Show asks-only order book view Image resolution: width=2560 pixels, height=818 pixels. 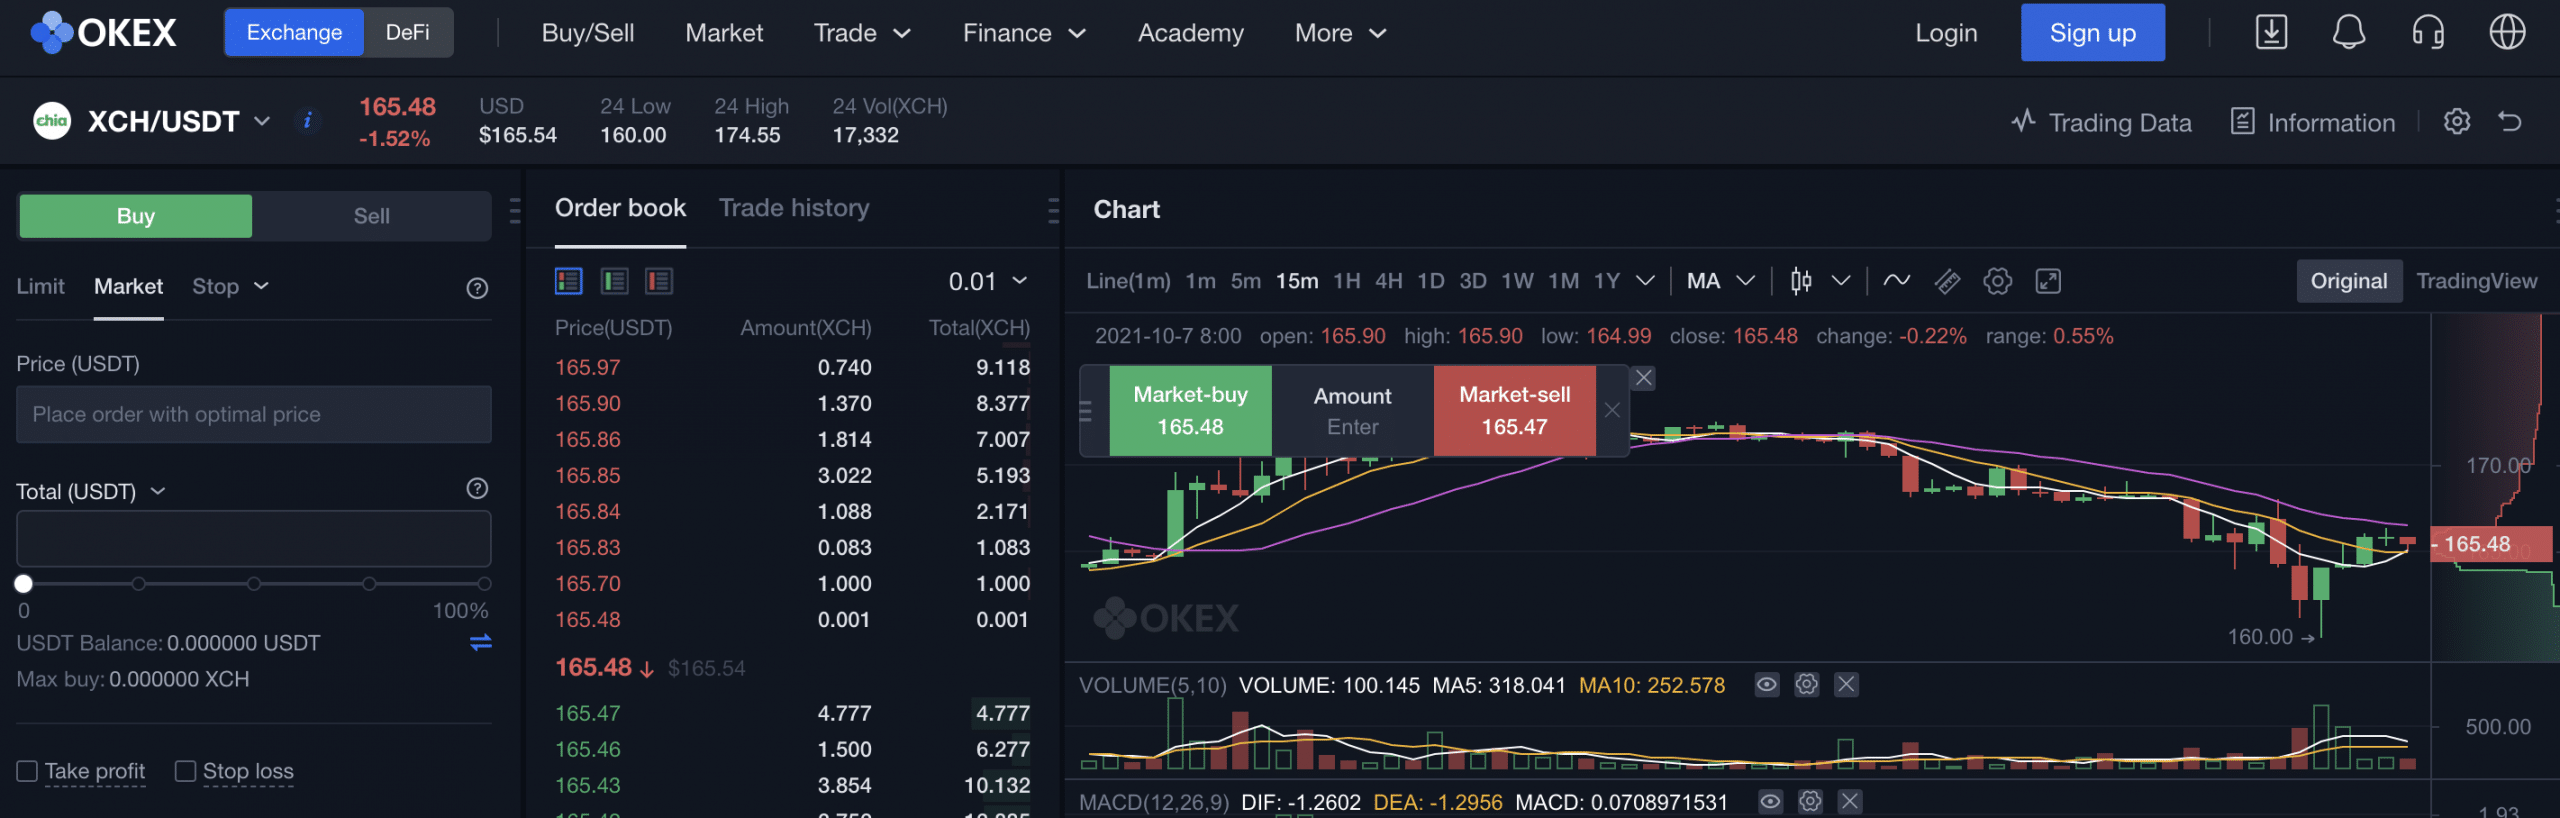[659, 281]
